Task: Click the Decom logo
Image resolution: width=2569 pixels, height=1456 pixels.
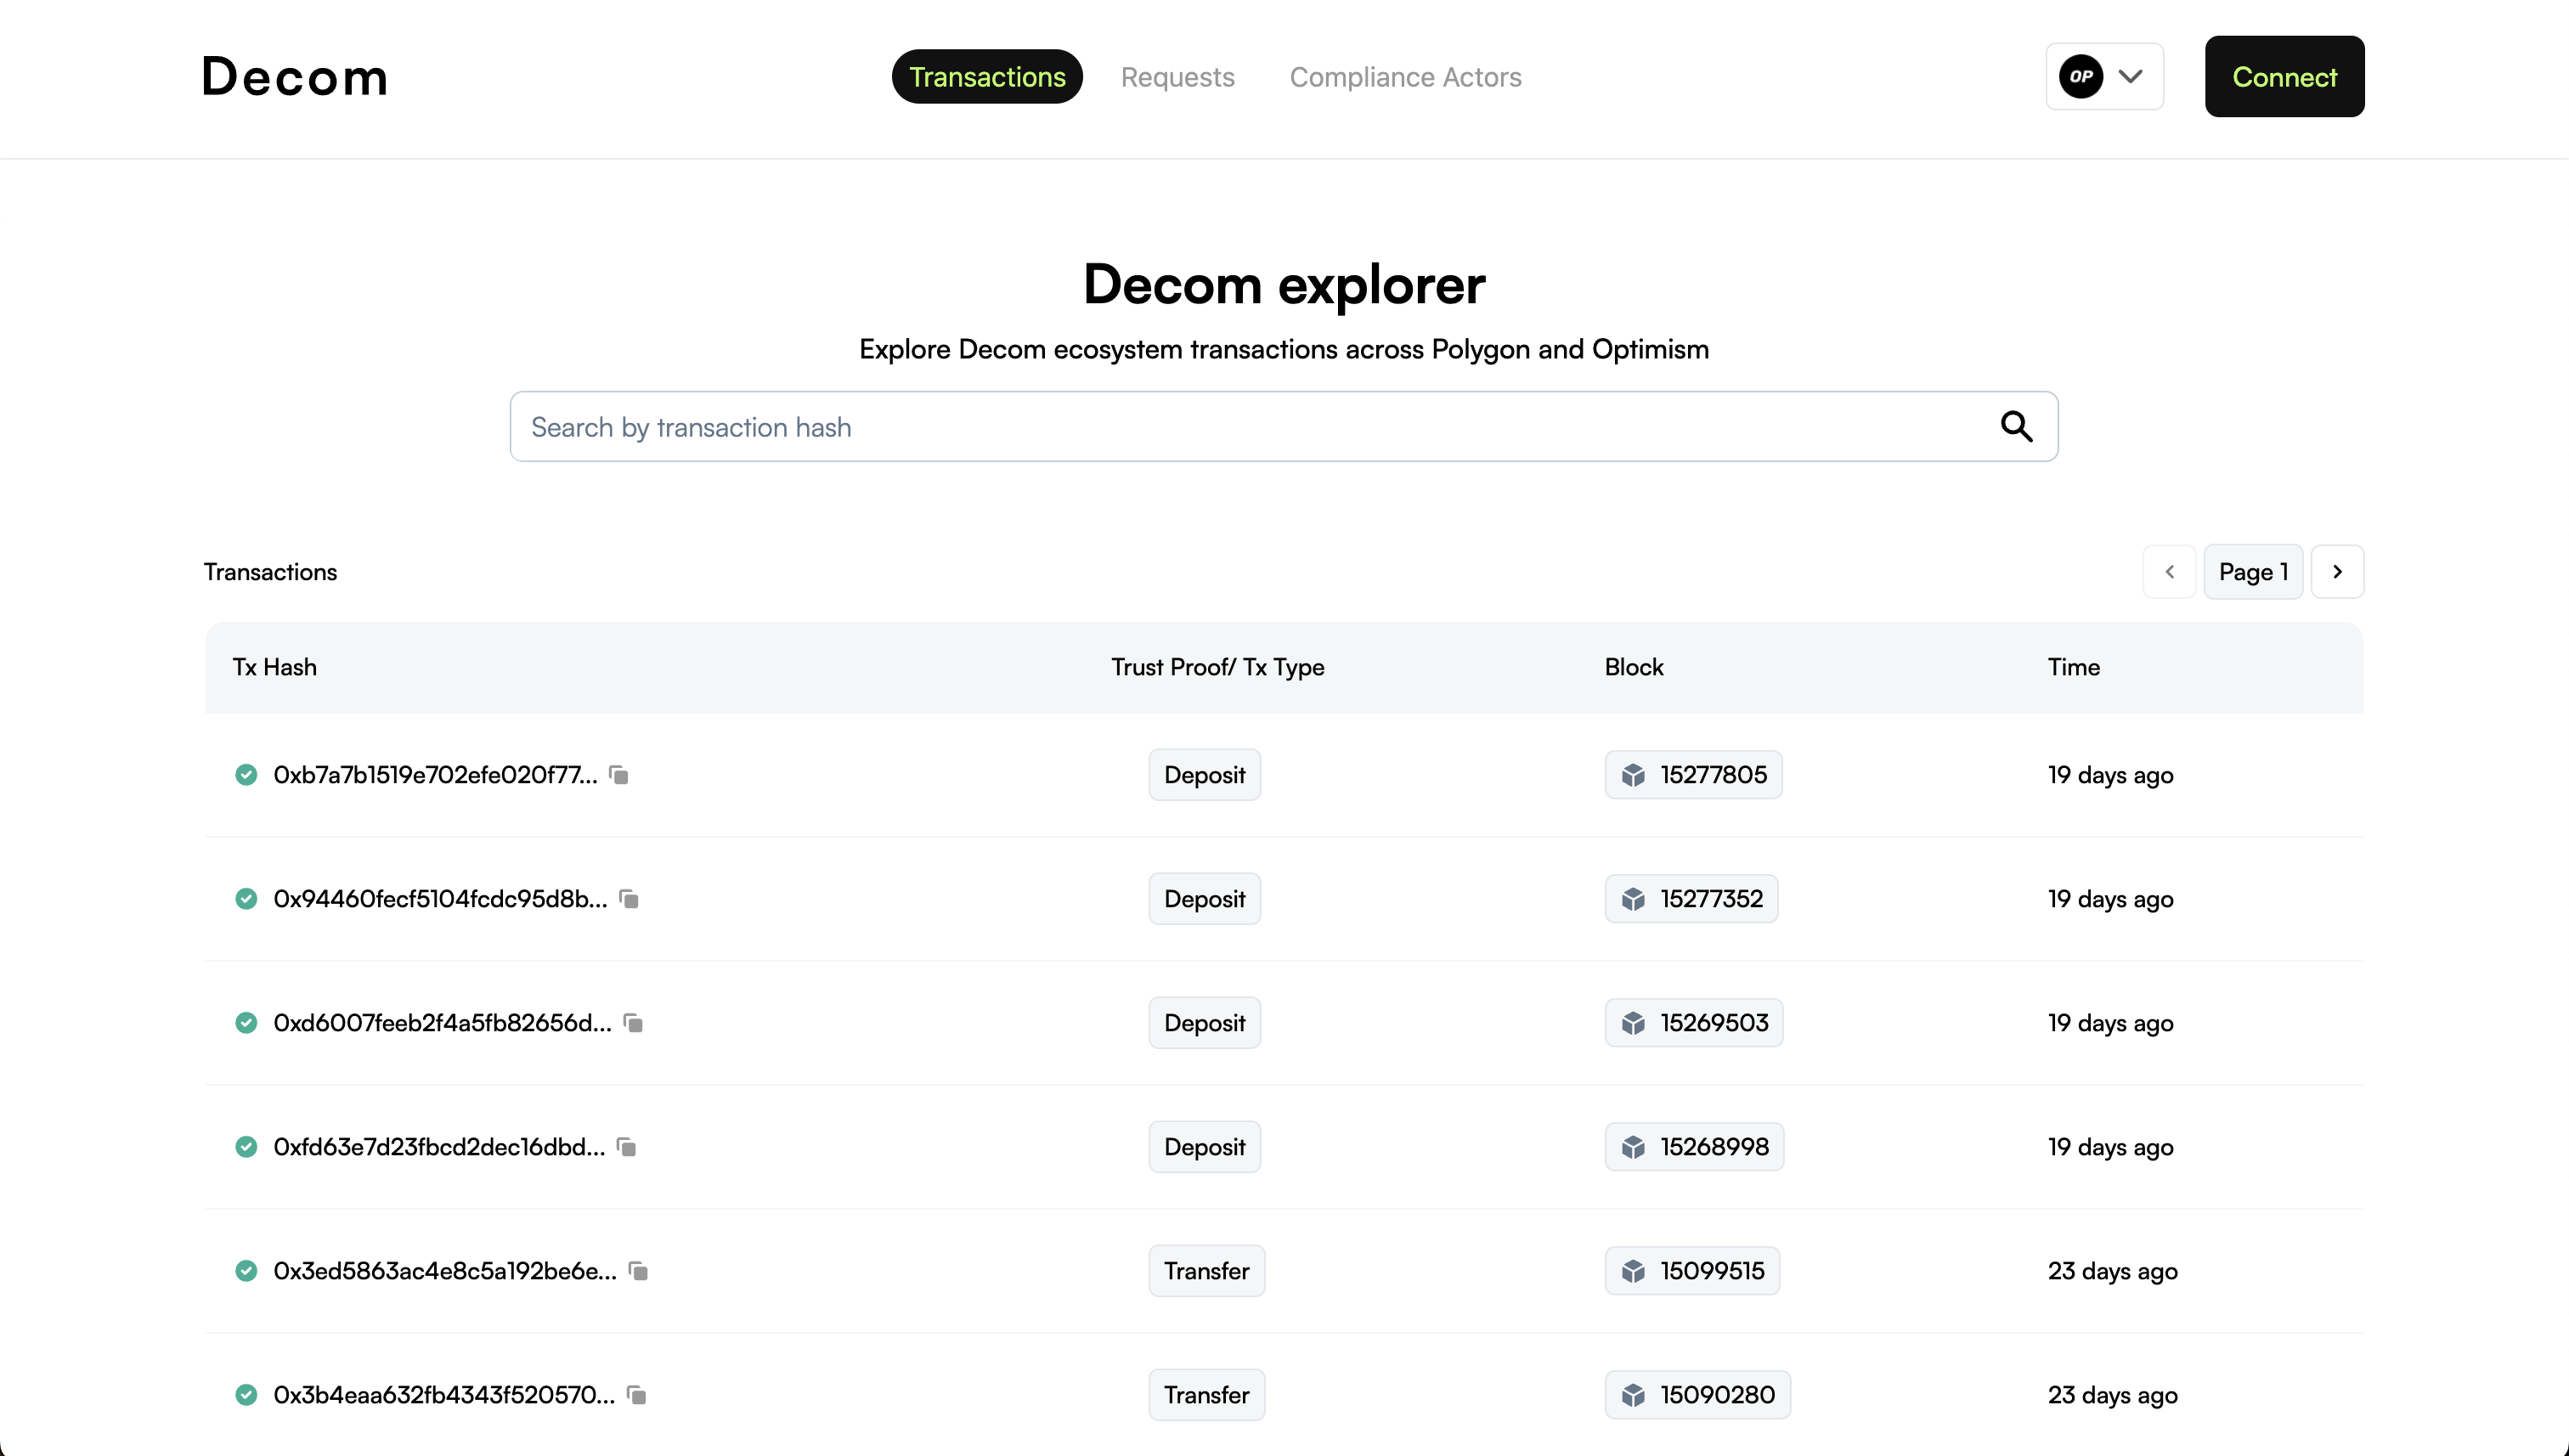Action: coord(295,77)
